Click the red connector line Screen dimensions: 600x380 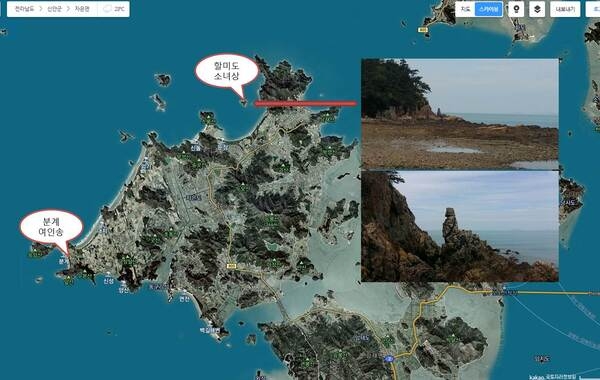click(305, 103)
